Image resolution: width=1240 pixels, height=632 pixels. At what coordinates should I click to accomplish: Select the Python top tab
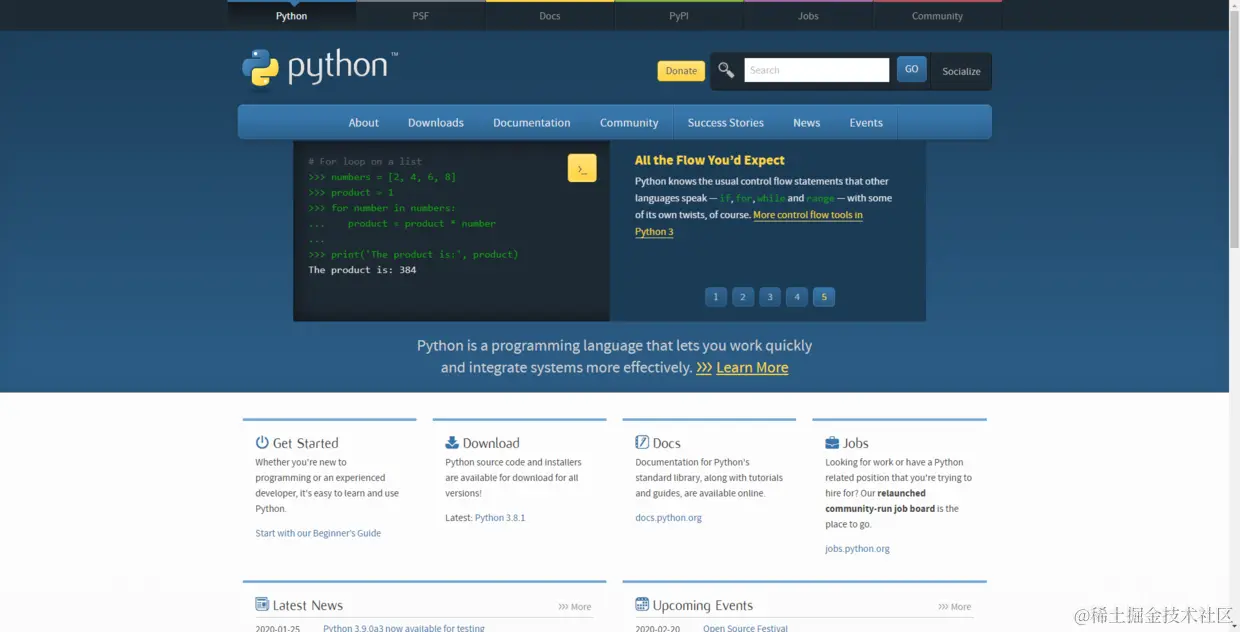point(292,16)
